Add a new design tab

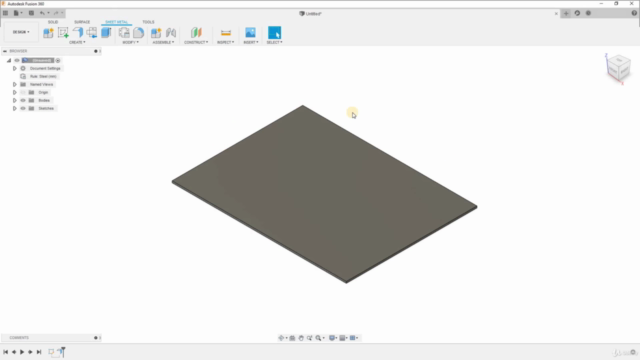click(x=566, y=13)
